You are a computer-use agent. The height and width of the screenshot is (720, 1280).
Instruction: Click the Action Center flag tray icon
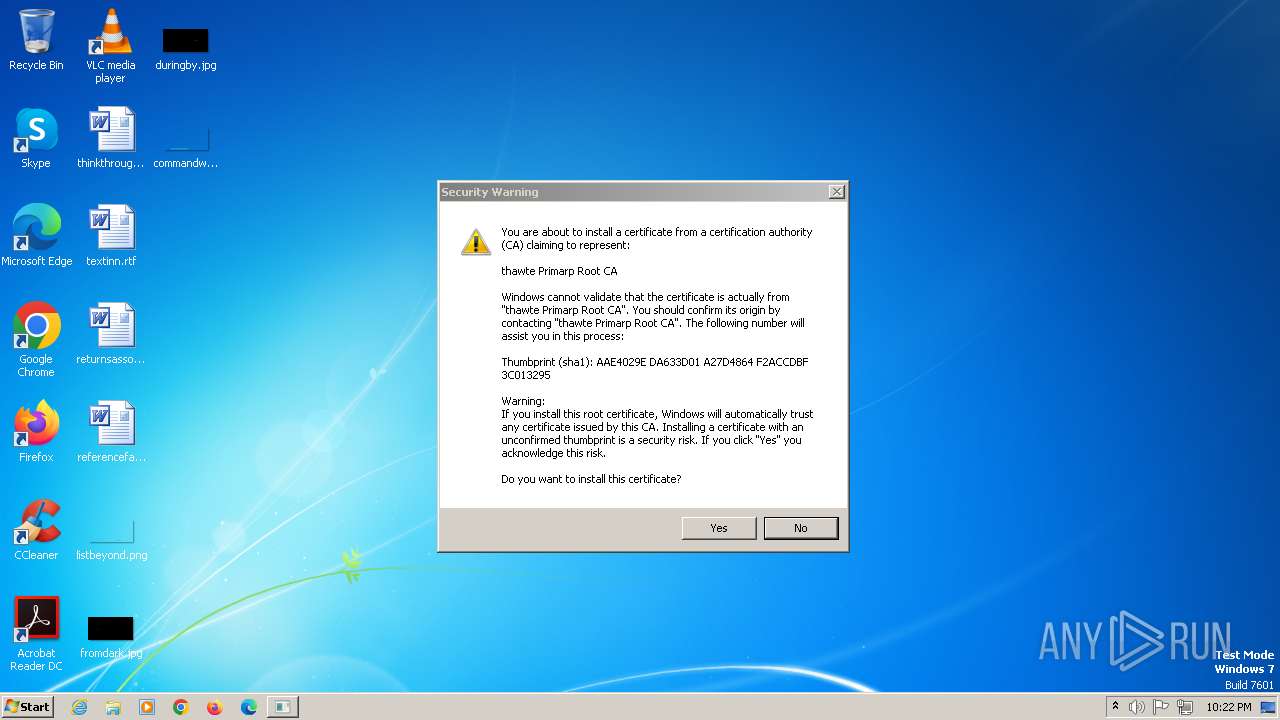tap(1161, 707)
